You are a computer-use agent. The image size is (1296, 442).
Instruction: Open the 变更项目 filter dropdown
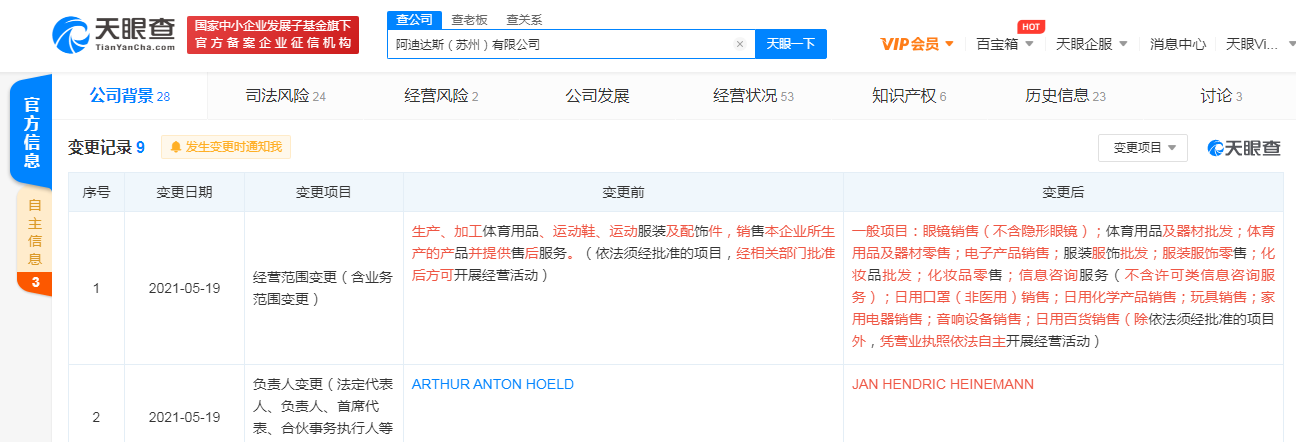(1143, 147)
